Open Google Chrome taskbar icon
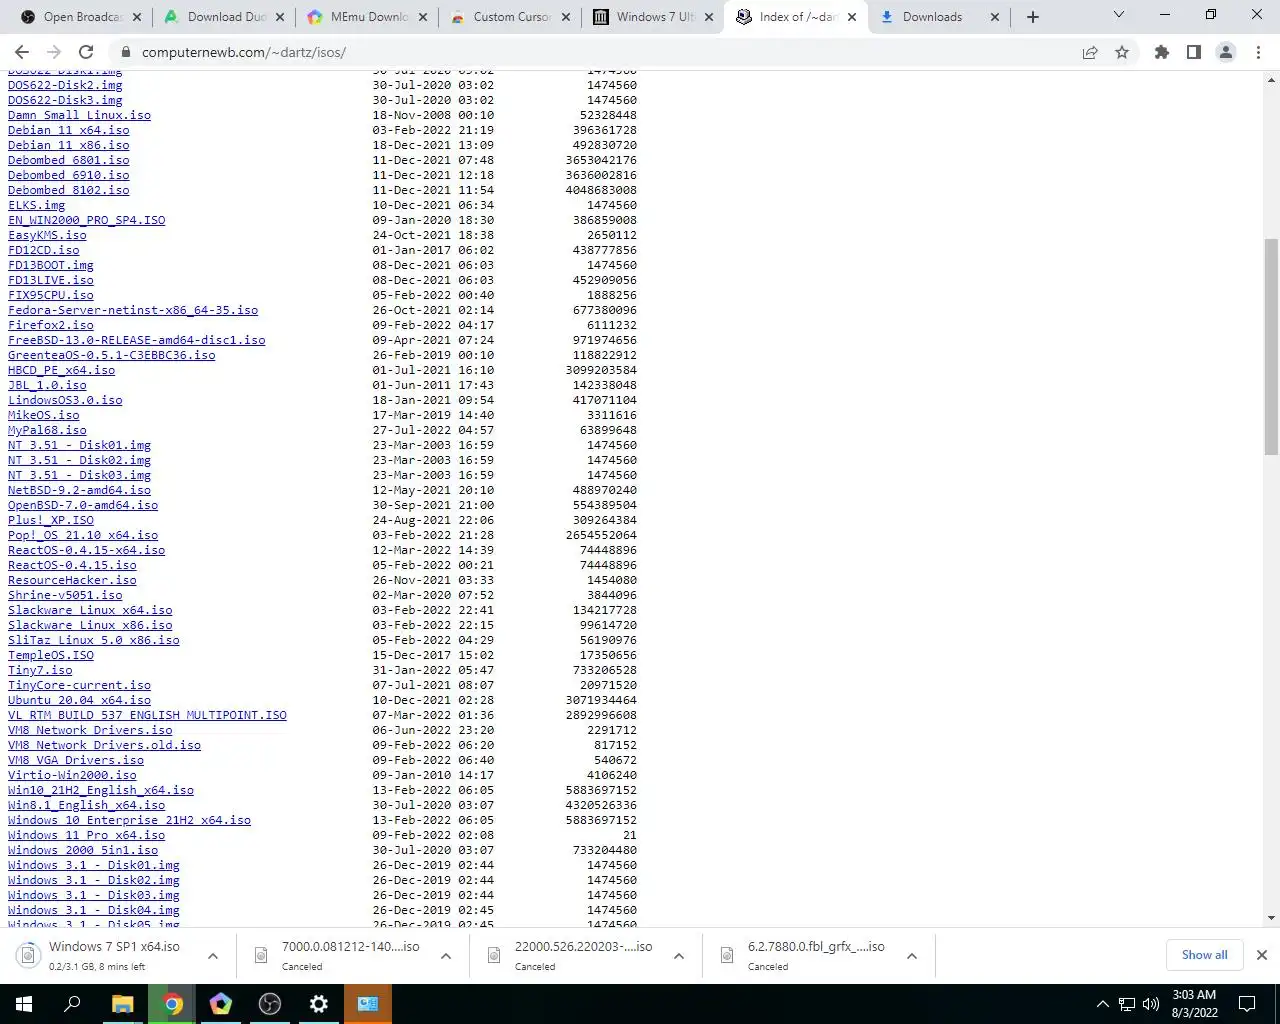The width and height of the screenshot is (1280, 1024). pyautogui.click(x=173, y=1004)
